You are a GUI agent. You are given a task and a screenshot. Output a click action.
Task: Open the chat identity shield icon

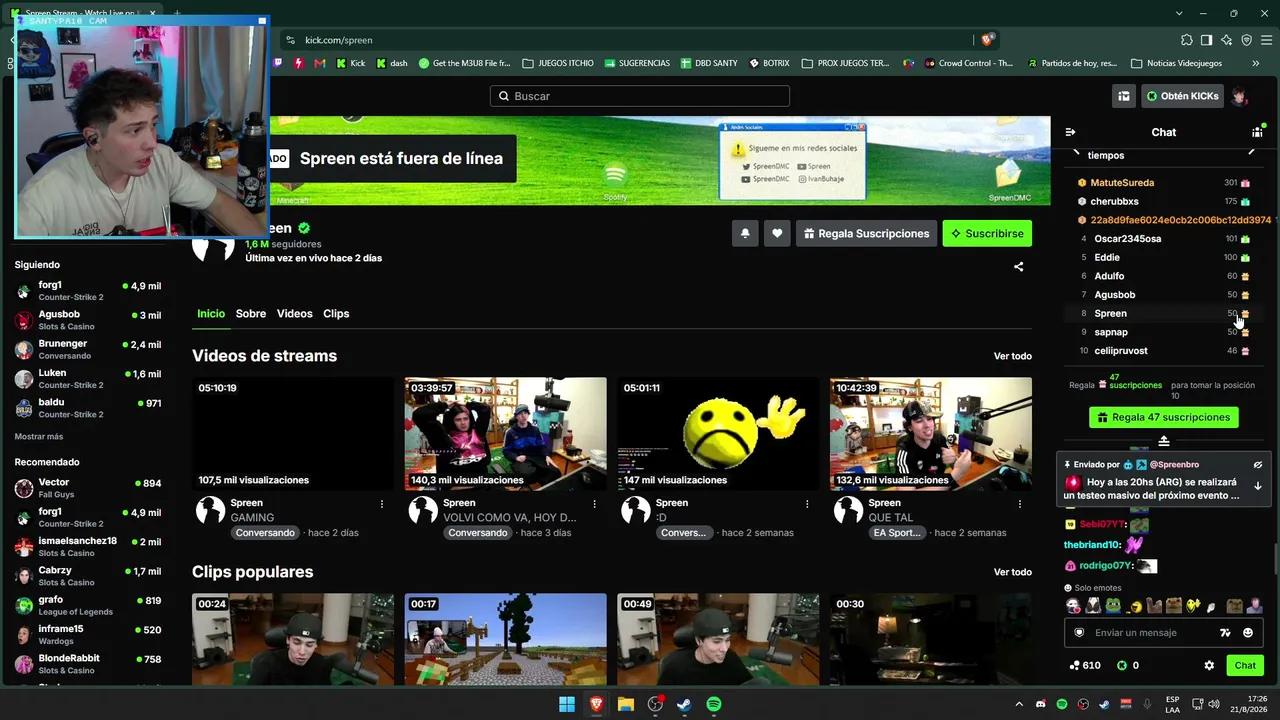(1079, 633)
